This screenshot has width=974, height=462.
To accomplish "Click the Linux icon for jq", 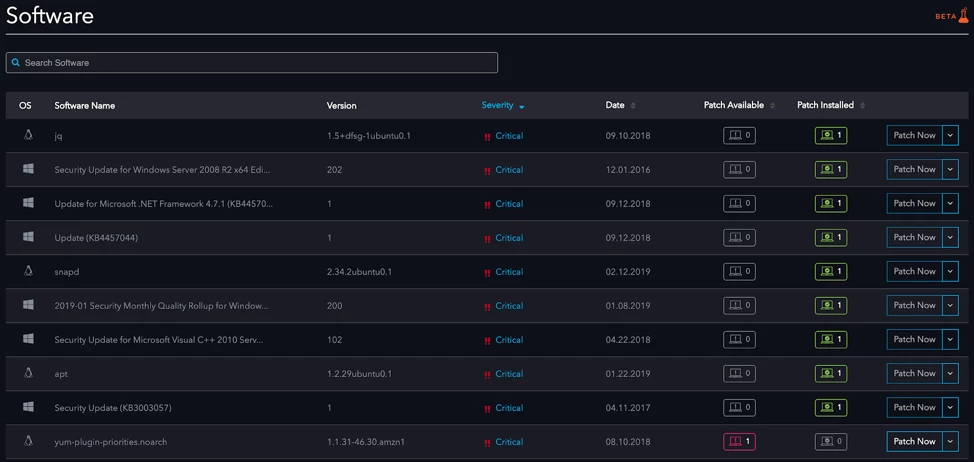I will click(28, 135).
